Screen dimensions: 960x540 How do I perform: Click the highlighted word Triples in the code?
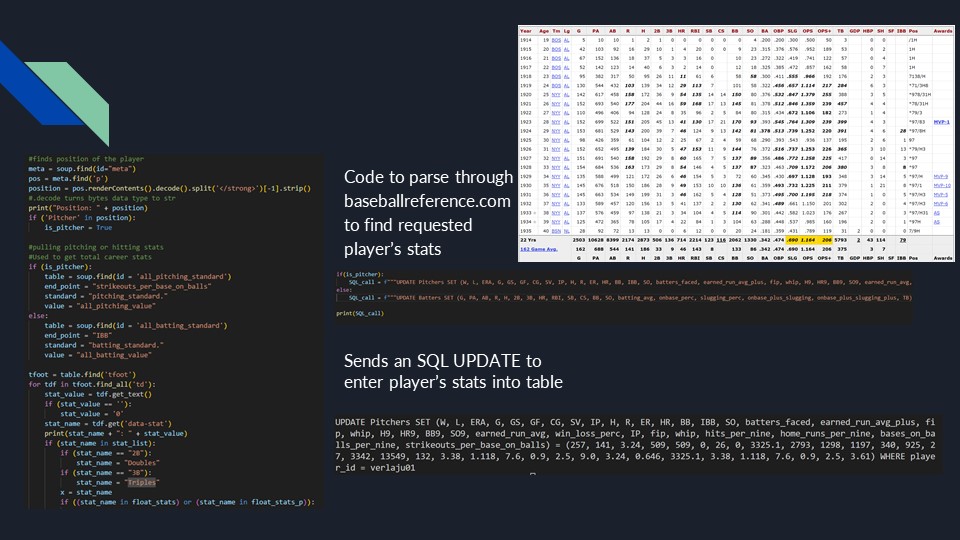click(x=141, y=482)
